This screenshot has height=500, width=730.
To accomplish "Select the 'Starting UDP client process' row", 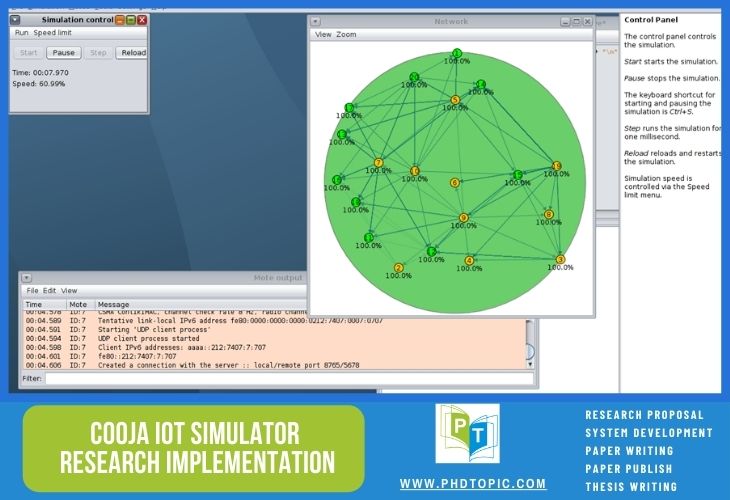I will click(x=275, y=330).
